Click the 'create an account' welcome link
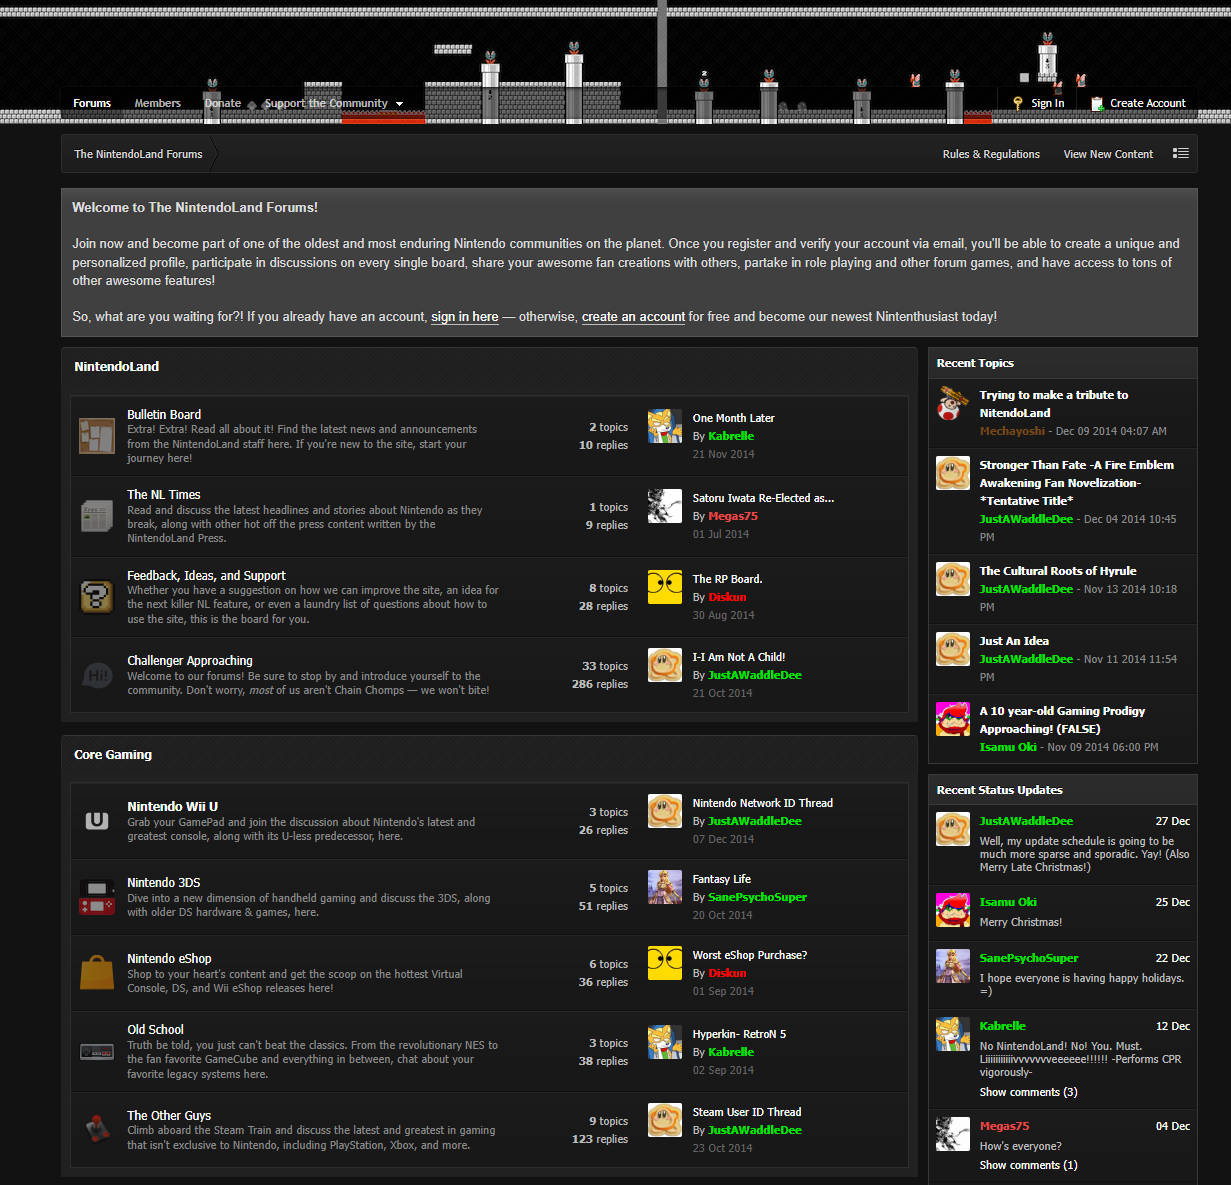 tap(634, 317)
